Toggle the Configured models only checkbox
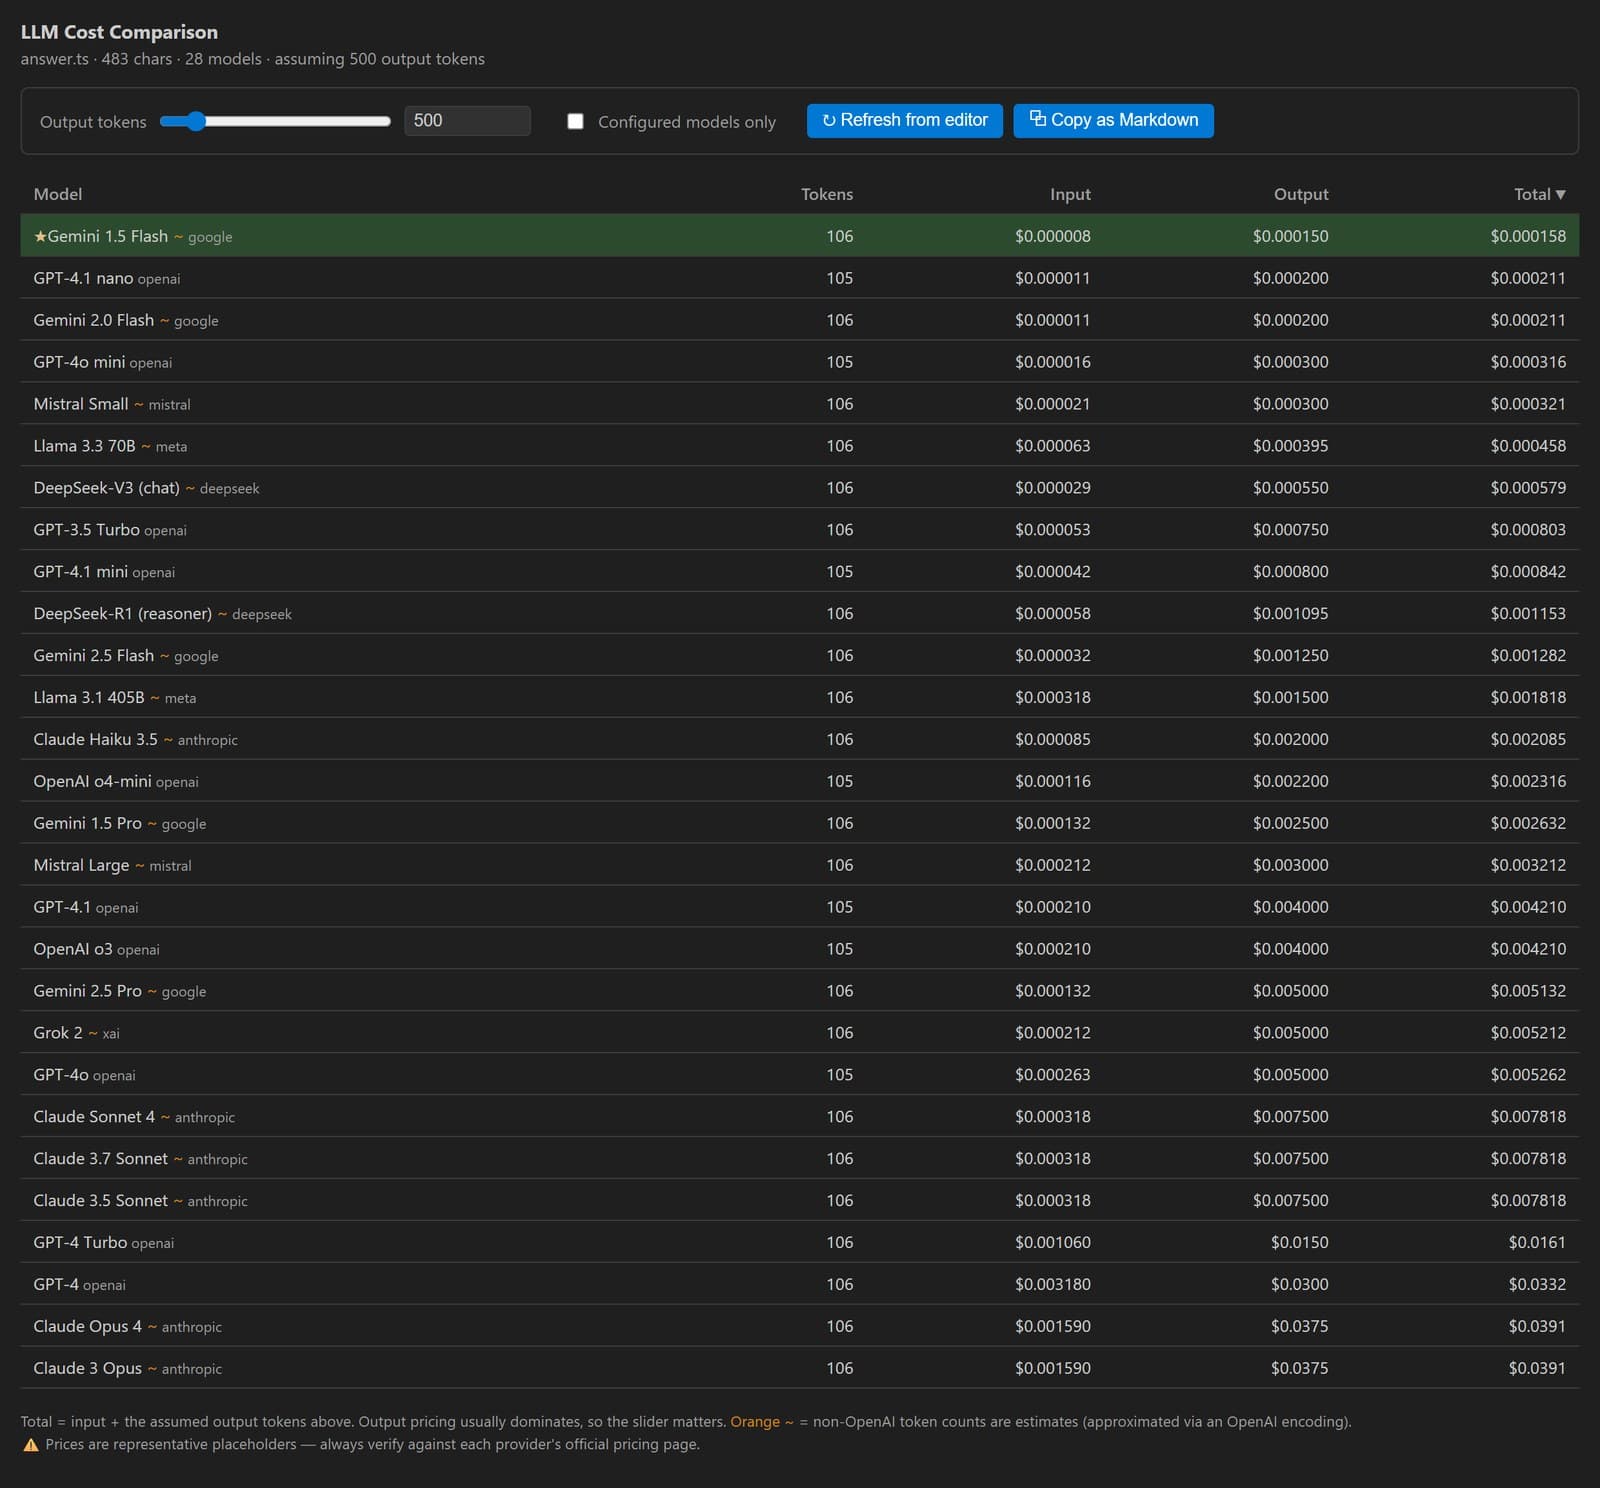1600x1488 pixels. pyautogui.click(x=575, y=121)
